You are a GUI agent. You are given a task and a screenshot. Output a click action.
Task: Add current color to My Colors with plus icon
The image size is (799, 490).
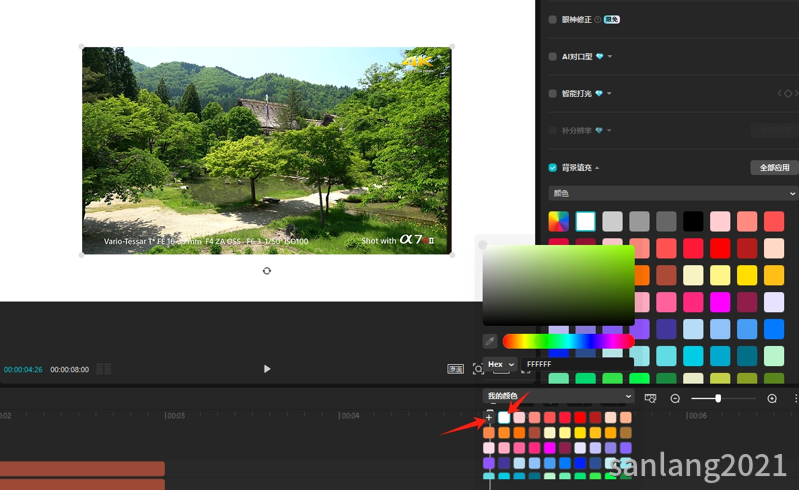[489, 417]
